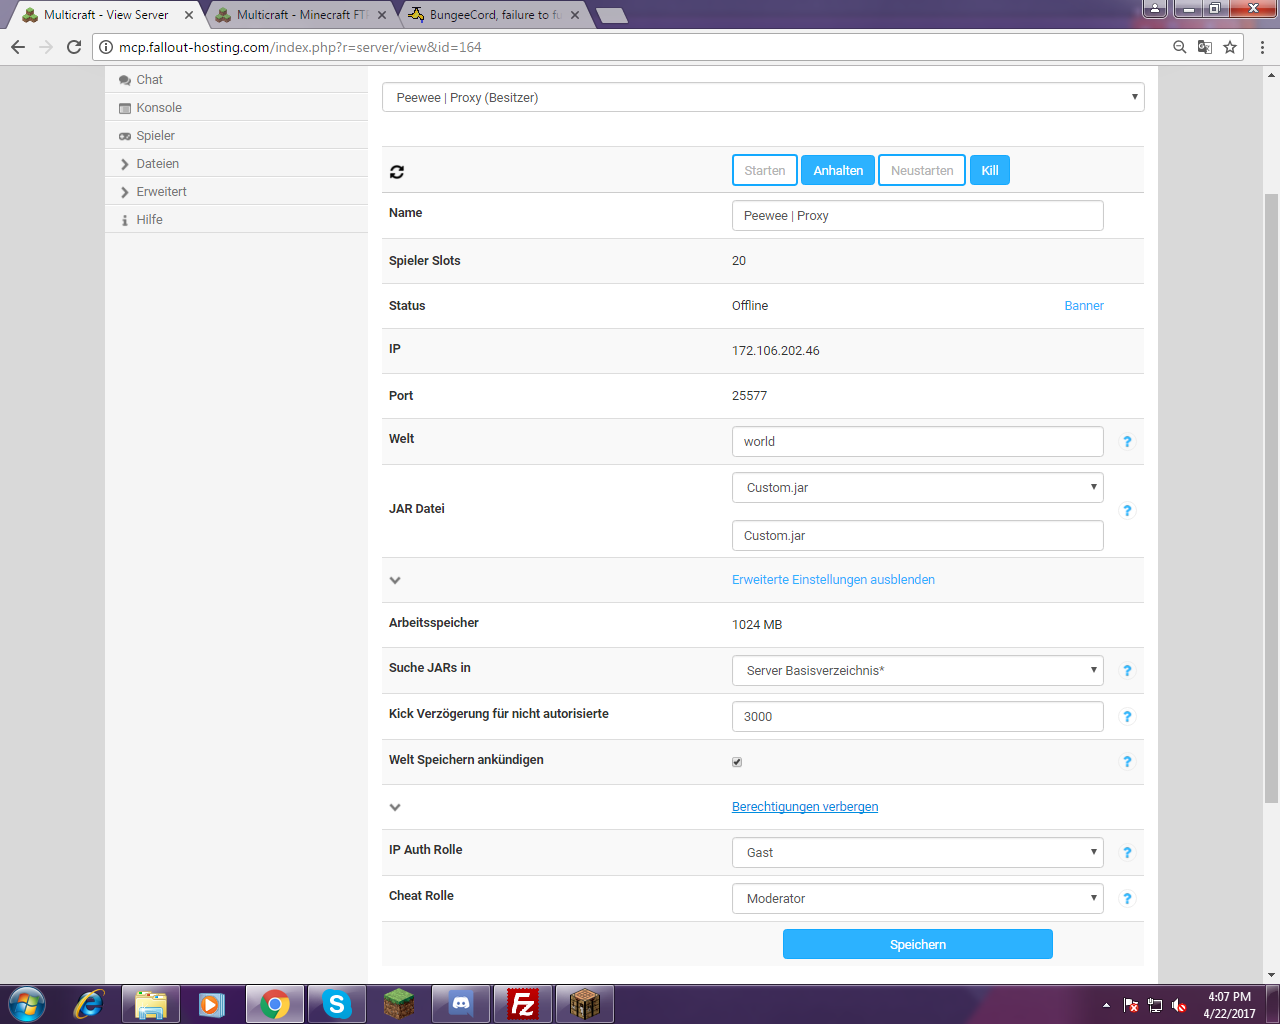Open the Hilfe sidebar section

(x=151, y=219)
